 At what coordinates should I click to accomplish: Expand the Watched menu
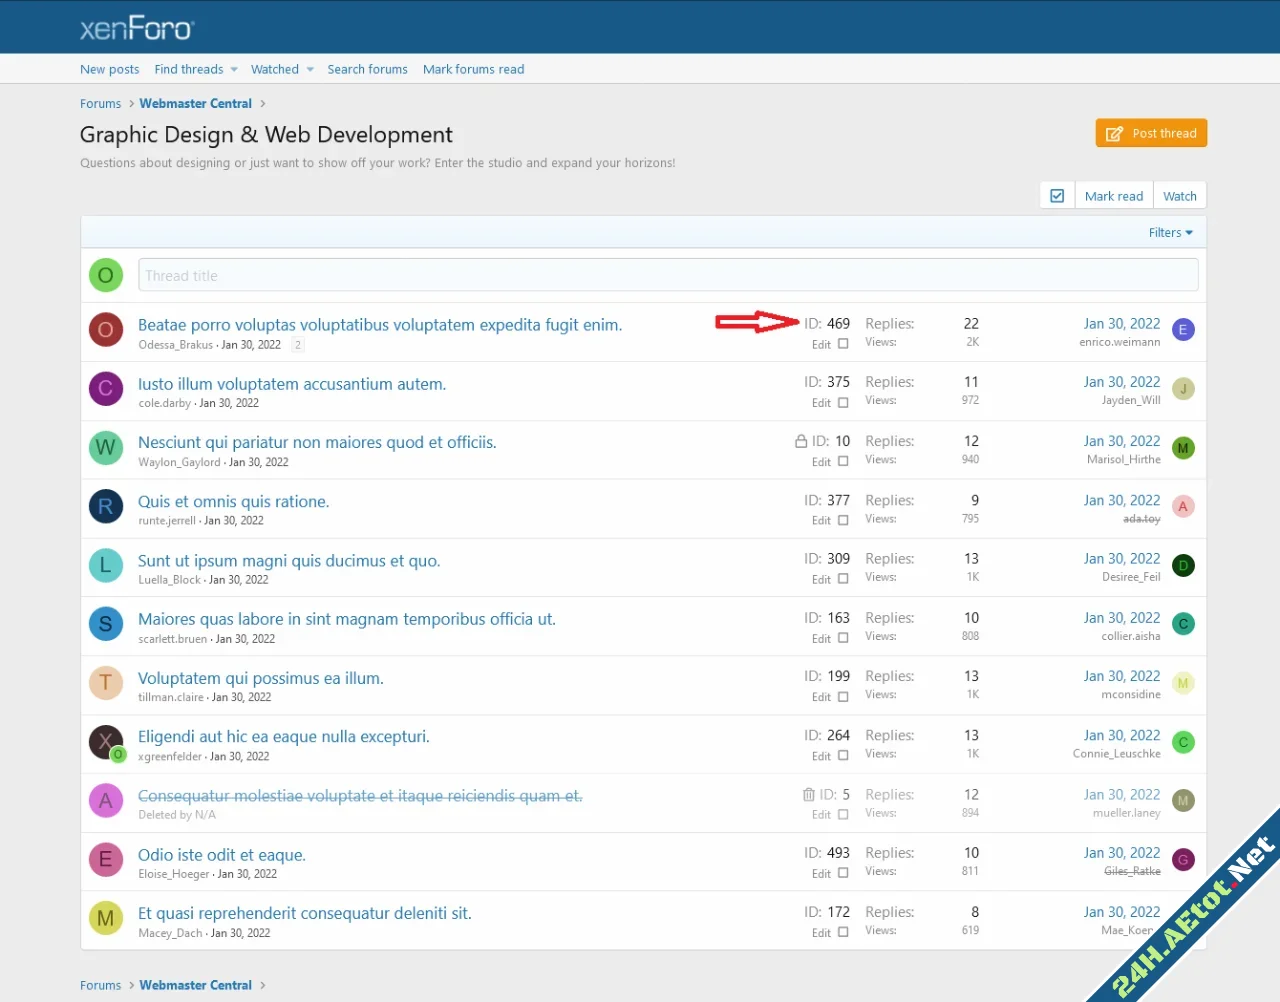[x=275, y=69]
